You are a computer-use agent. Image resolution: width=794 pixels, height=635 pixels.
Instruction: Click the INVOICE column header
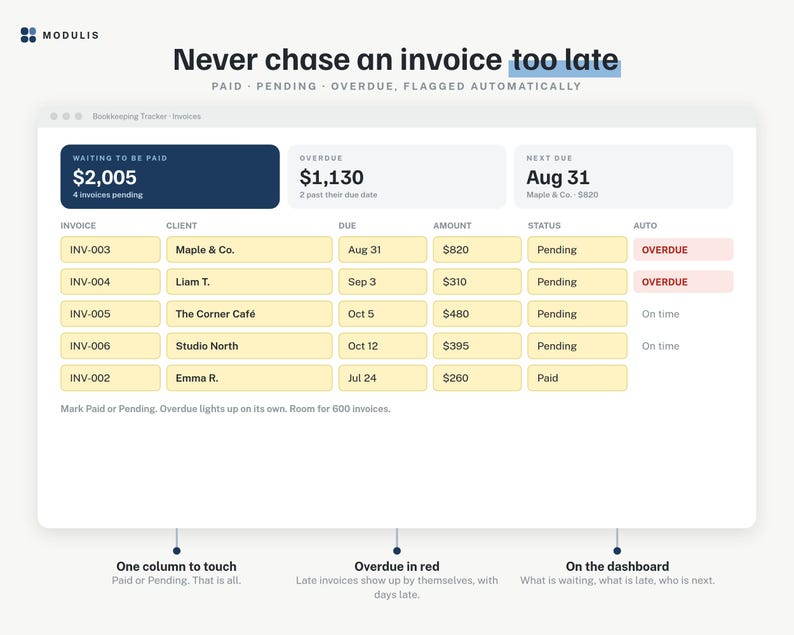click(x=78, y=225)
